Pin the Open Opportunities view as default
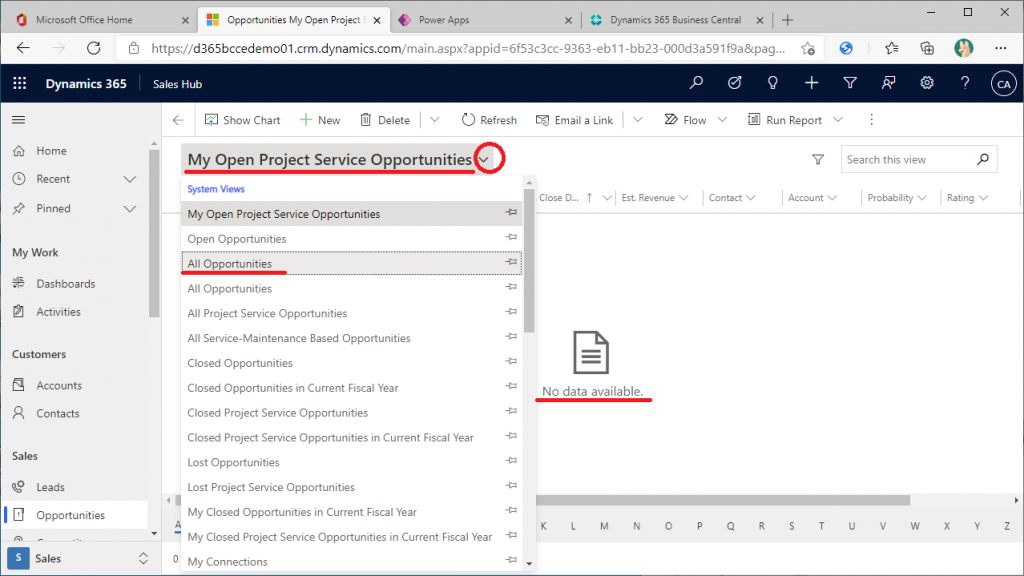The image size is (1024, 576). click(x=511, y=238)
